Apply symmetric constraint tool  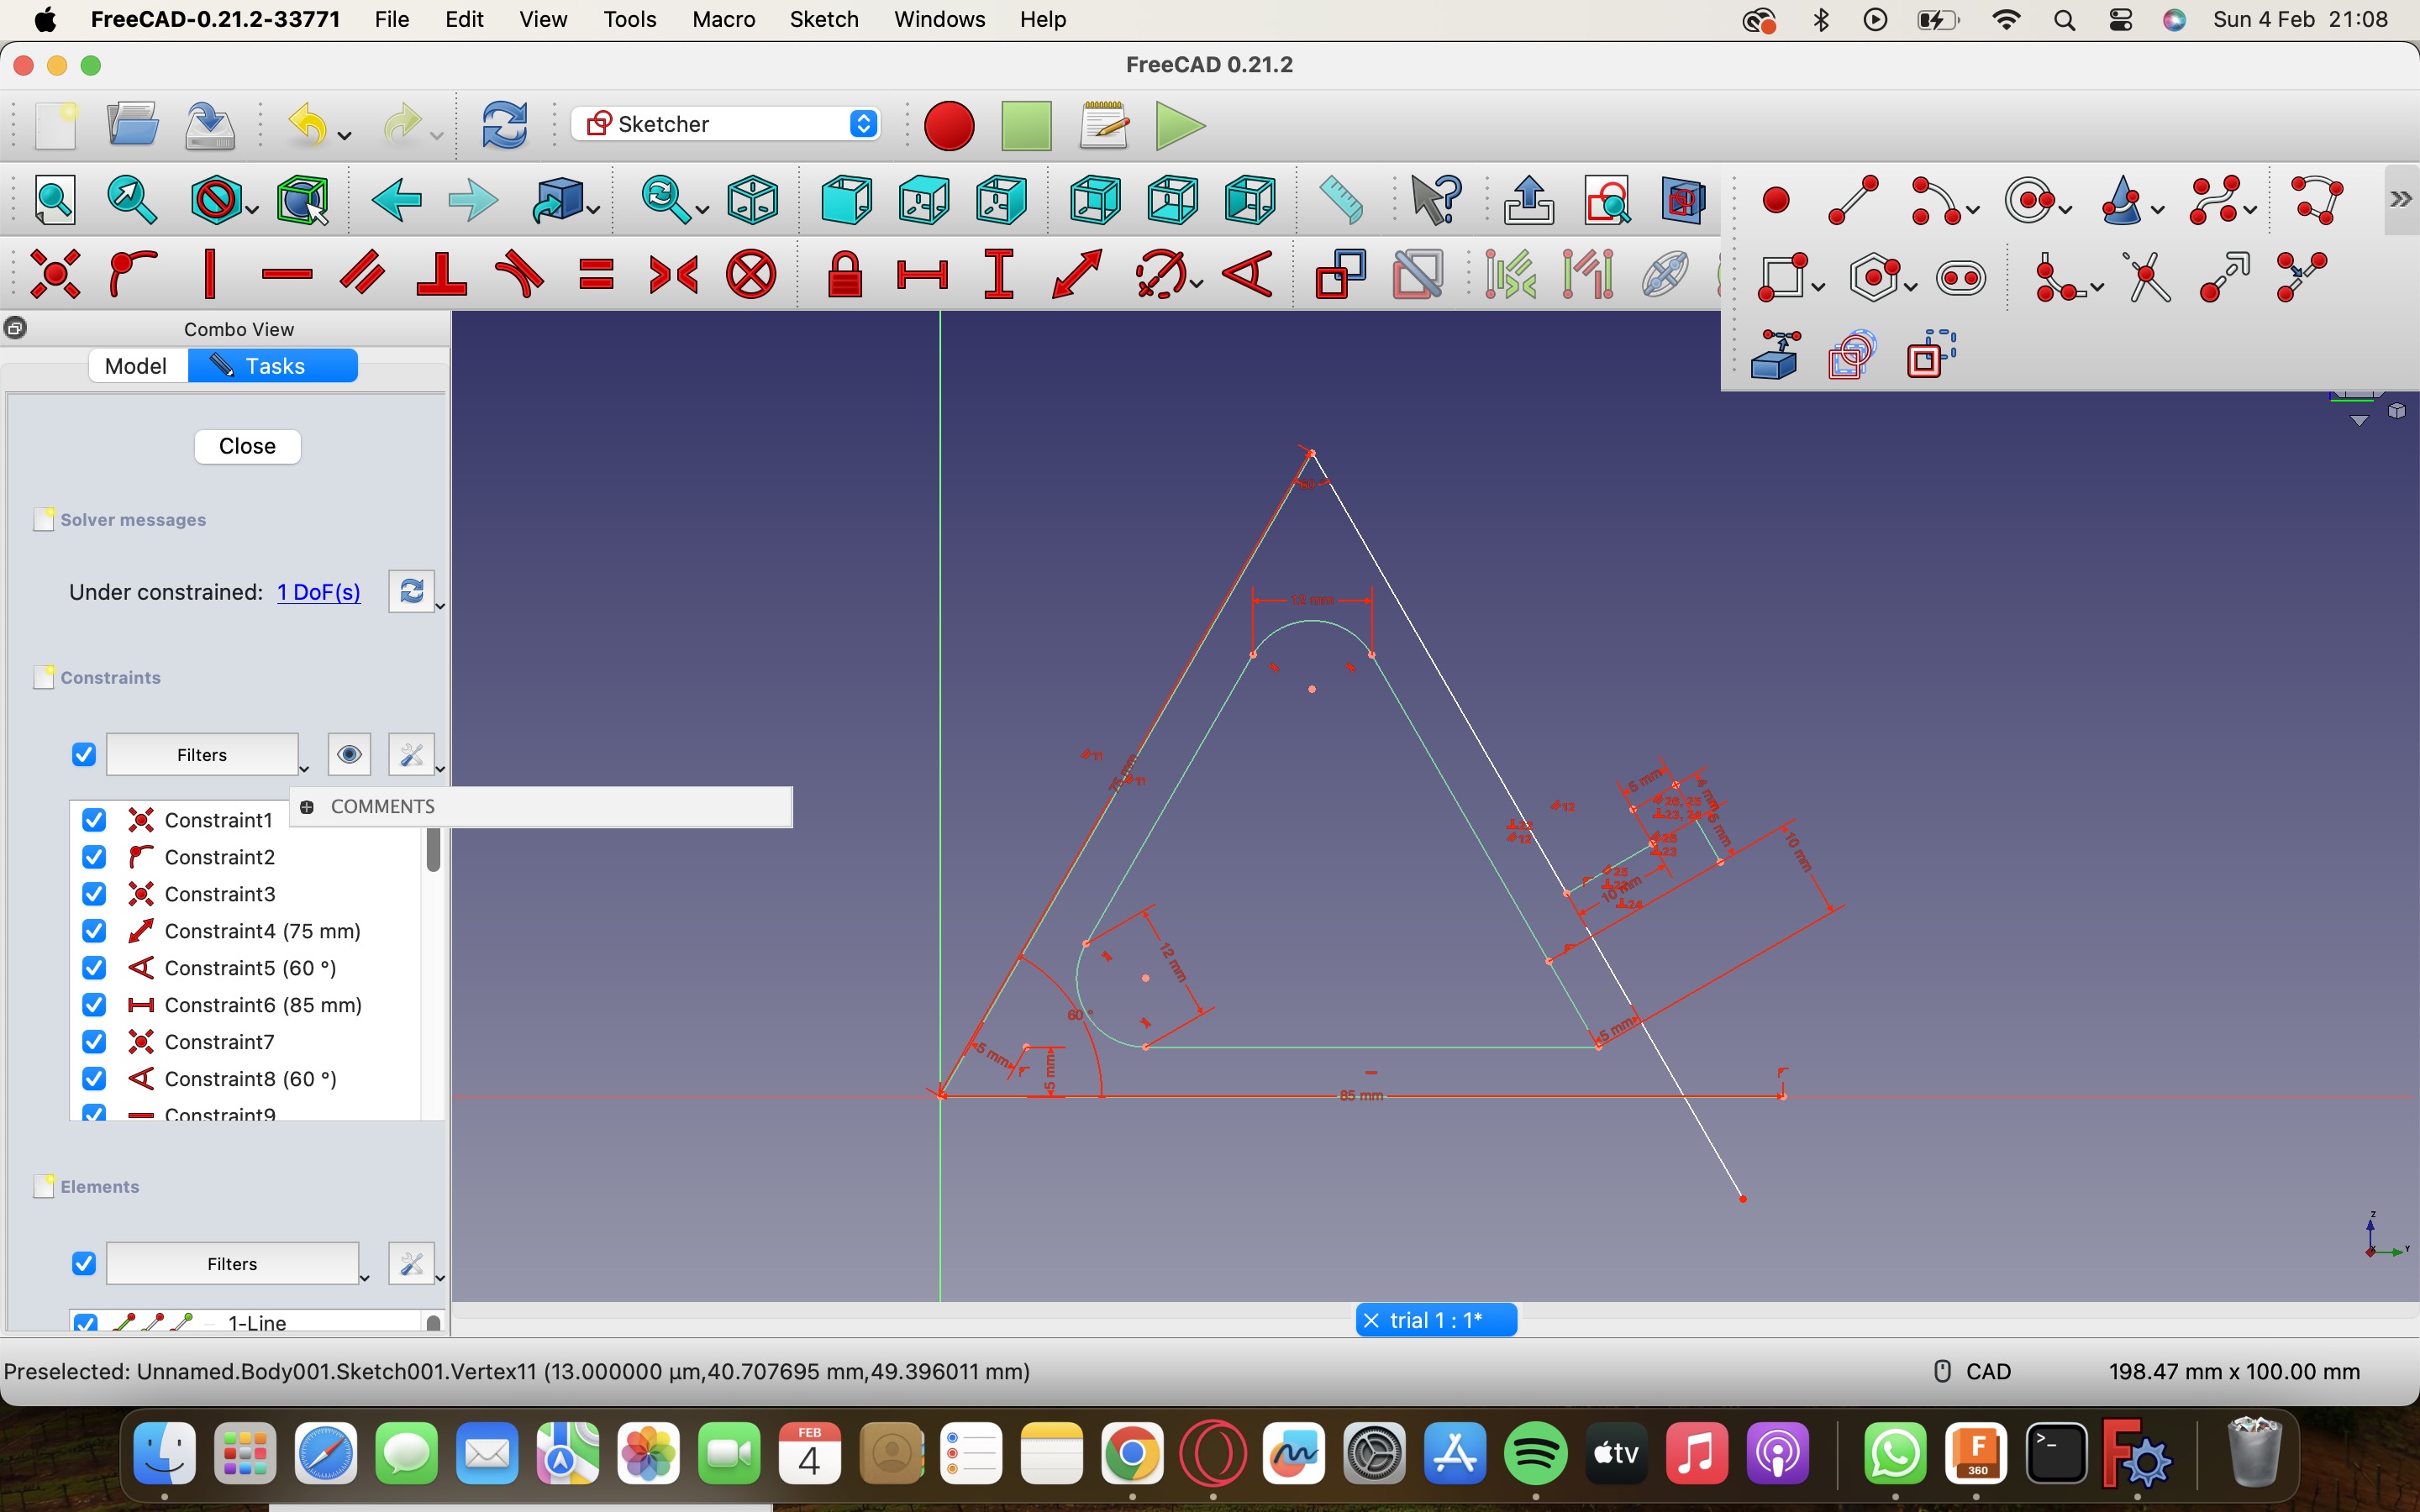coord(674,274)
